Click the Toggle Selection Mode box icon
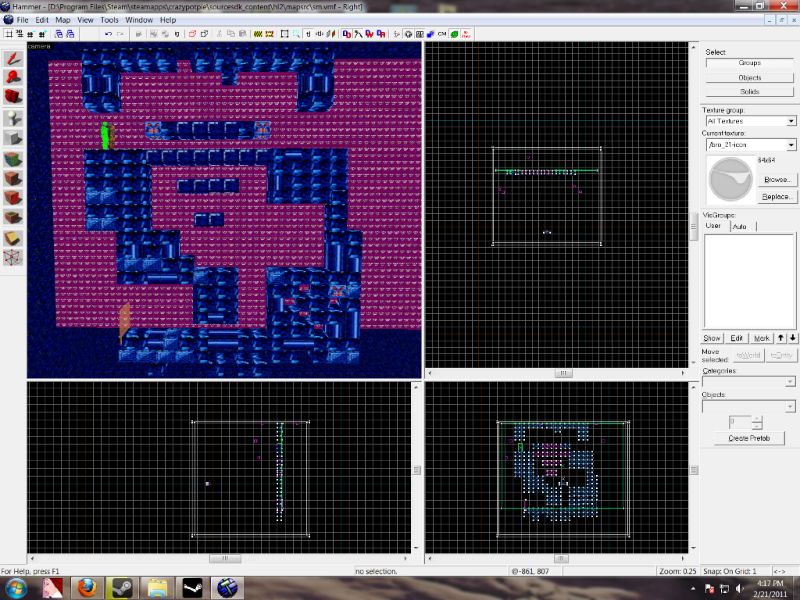This screenshot has height=600, width=800. tap(285, 34)
